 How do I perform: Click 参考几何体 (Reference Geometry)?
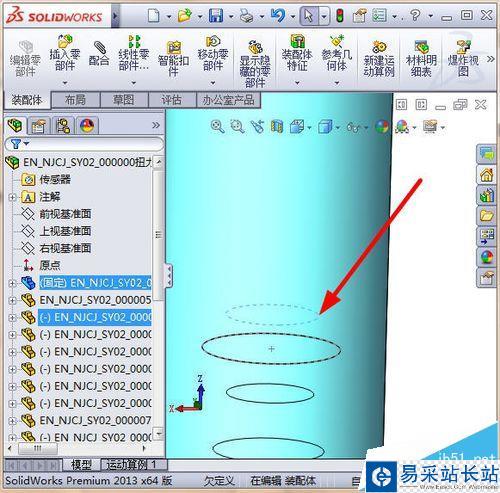pos(337,53)
